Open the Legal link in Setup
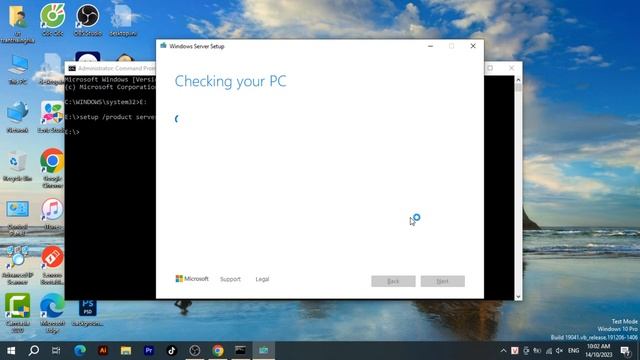This screenshot has height=360, width=640. [262, 279]
